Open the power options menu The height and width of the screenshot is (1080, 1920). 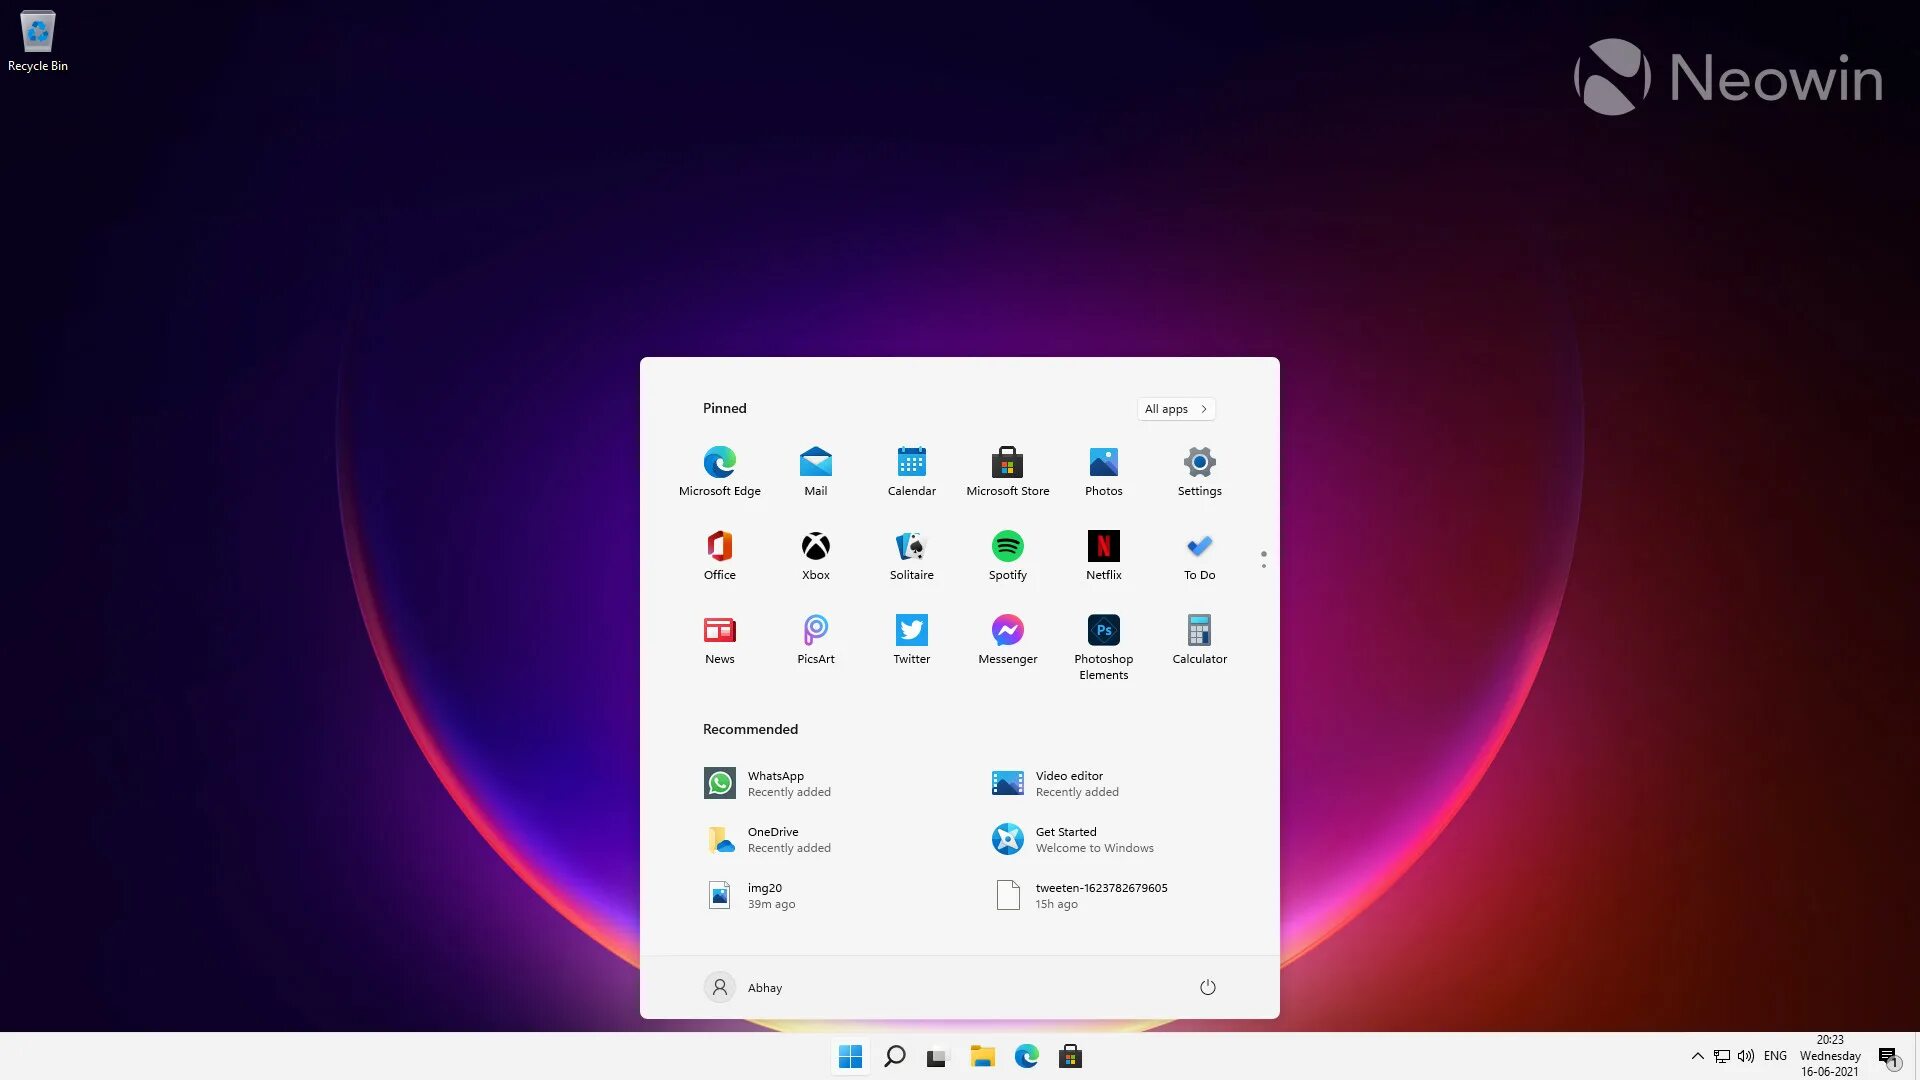pos(1207,988)
